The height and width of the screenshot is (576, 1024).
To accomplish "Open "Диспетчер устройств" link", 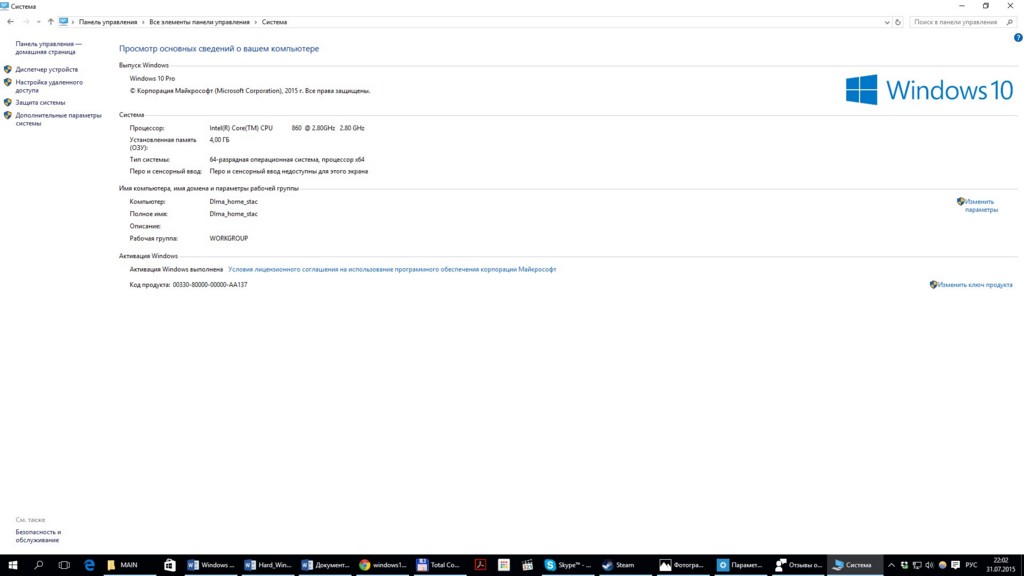I will click(x=46, y=69).
